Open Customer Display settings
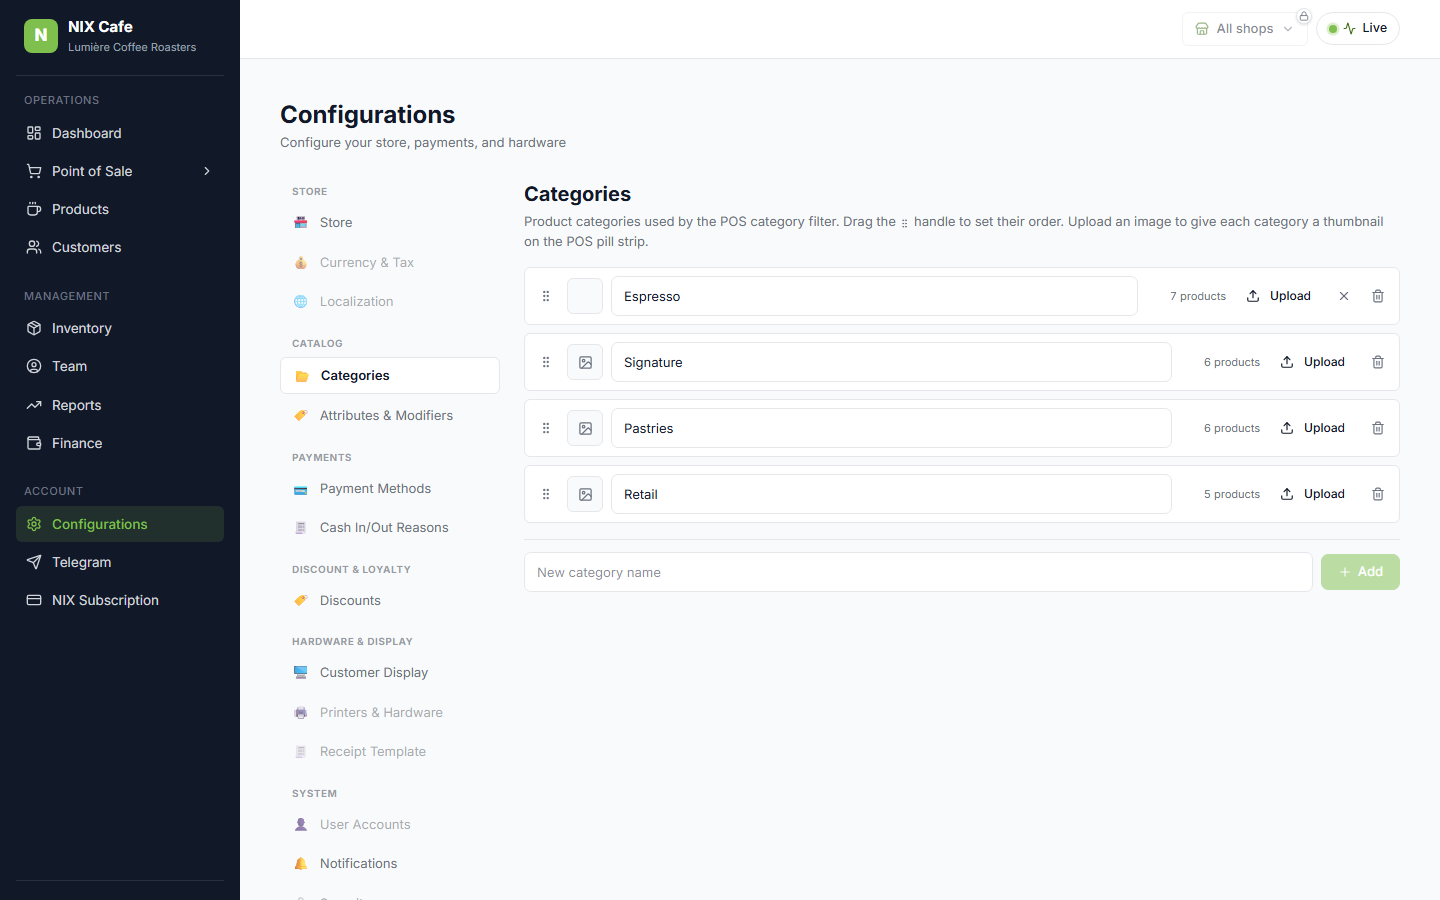This screenshot has height=900, width=1440. (390, 672)
